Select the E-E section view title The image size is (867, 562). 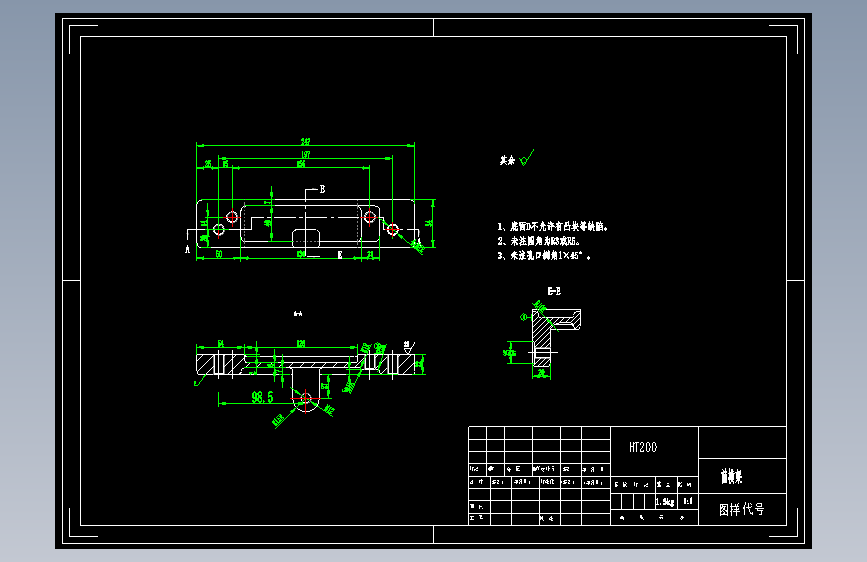[x=554, y=291]
